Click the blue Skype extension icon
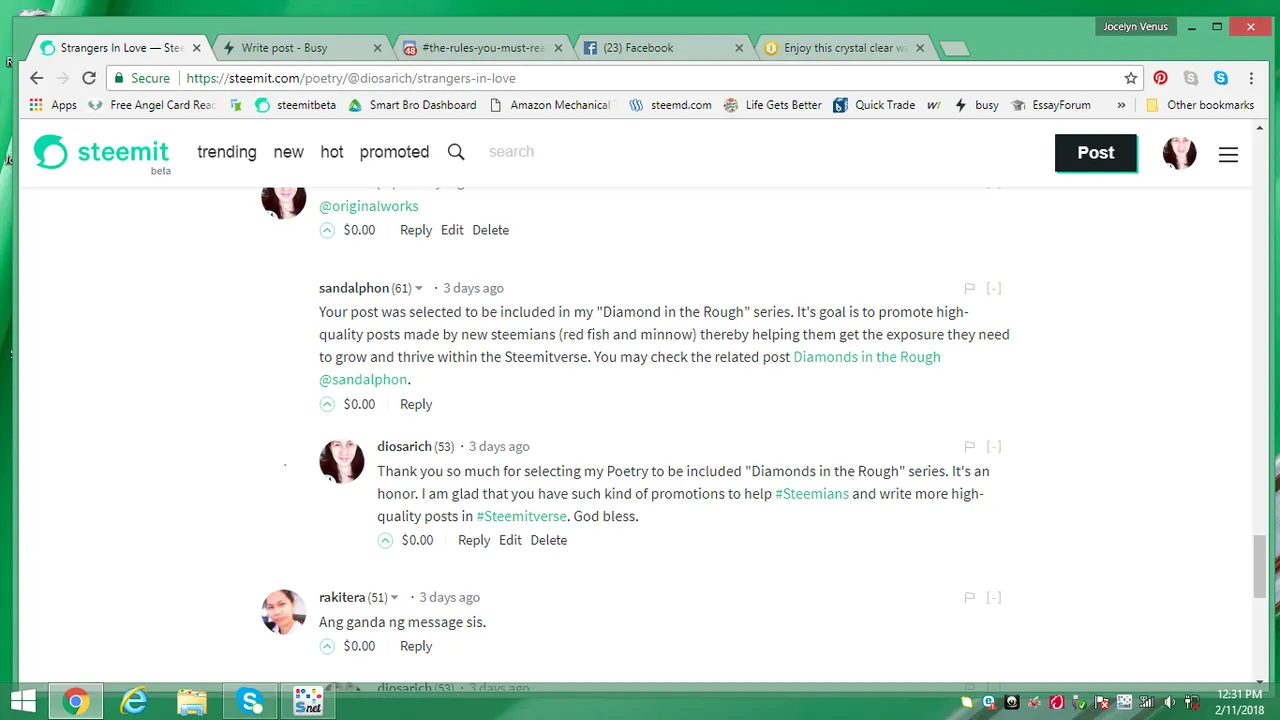Viewport: 1280px width, 720px height. point(1221,78)
